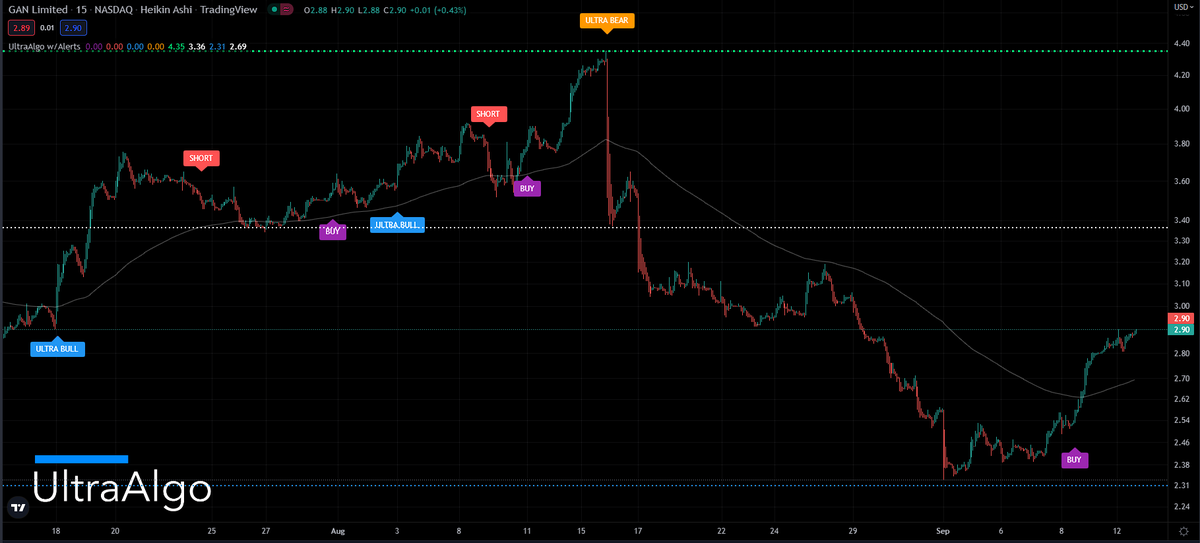Click the white 3.36 indicator value
Viewport: 1200px width, 543px height.
[x=196, y=46]
